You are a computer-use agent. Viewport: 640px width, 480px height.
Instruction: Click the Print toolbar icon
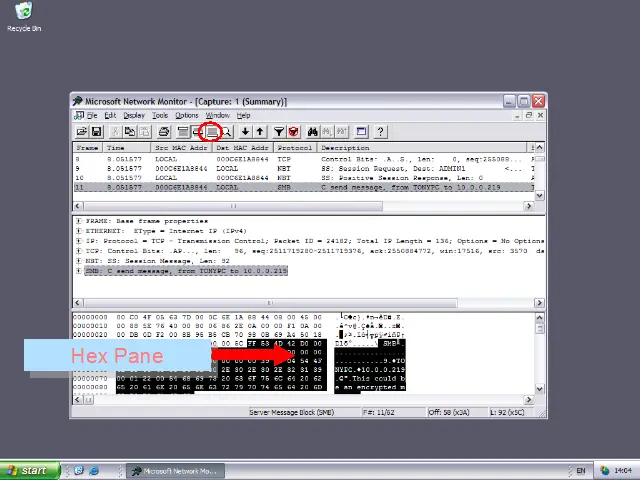[x=164, y=131]
